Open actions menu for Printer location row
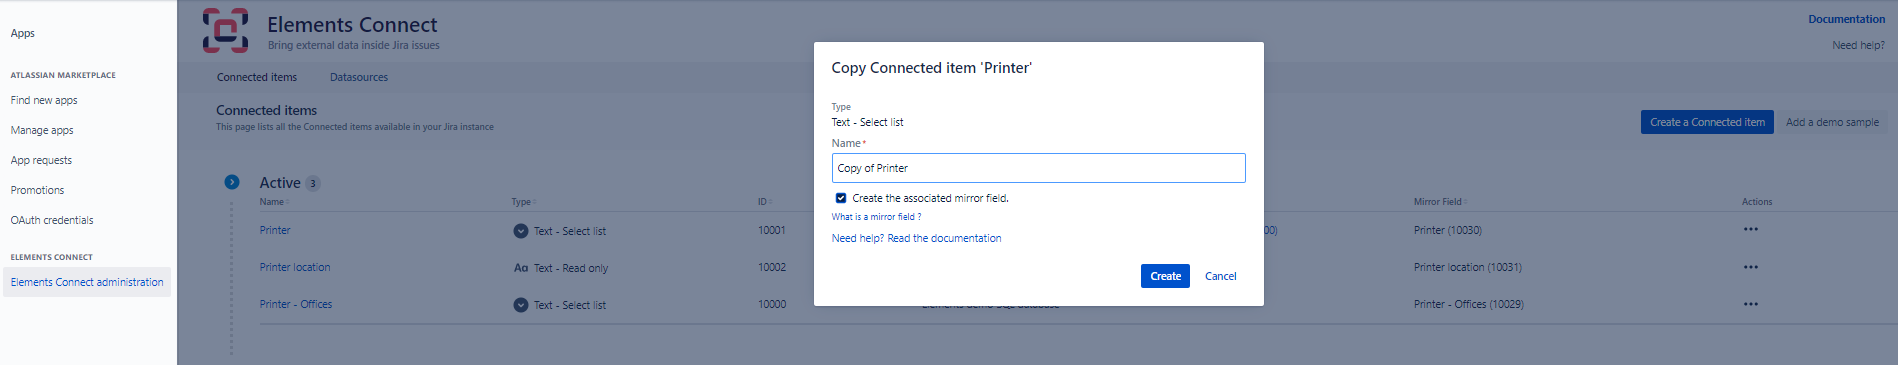This screenshot has width=1898, height=365. pyautogui.click(x=1750, y=267)
